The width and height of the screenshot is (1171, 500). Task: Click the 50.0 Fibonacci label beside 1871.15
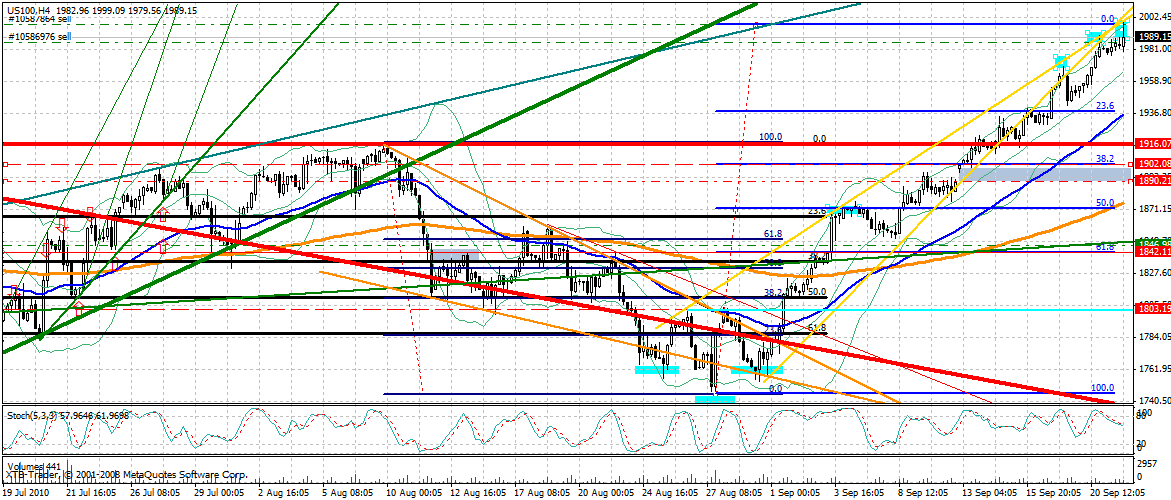click(1105, 203)
